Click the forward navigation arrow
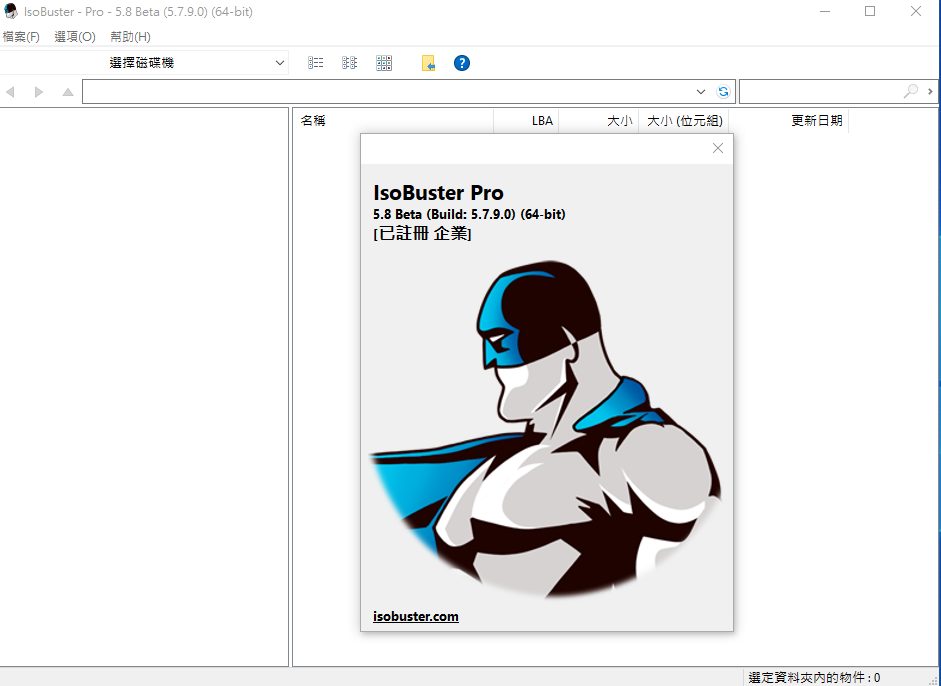Screen dimensions: 941x686 coord(39,92)
